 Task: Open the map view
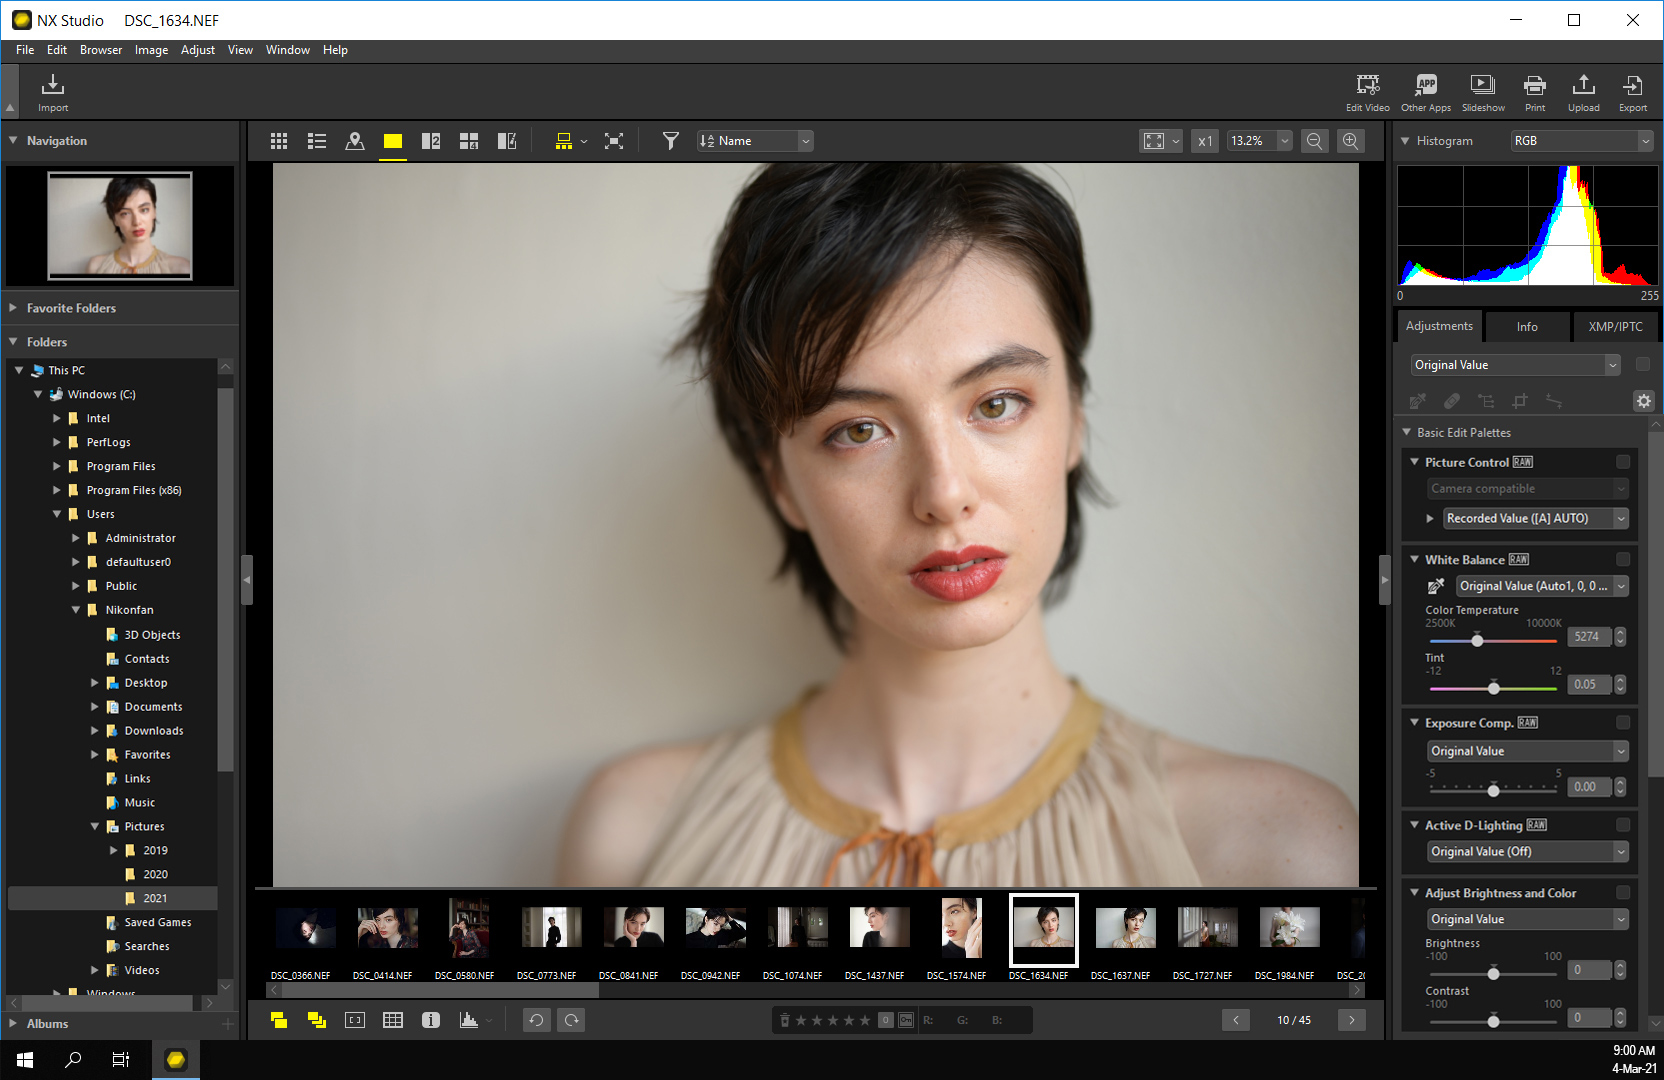click(355, 141)
